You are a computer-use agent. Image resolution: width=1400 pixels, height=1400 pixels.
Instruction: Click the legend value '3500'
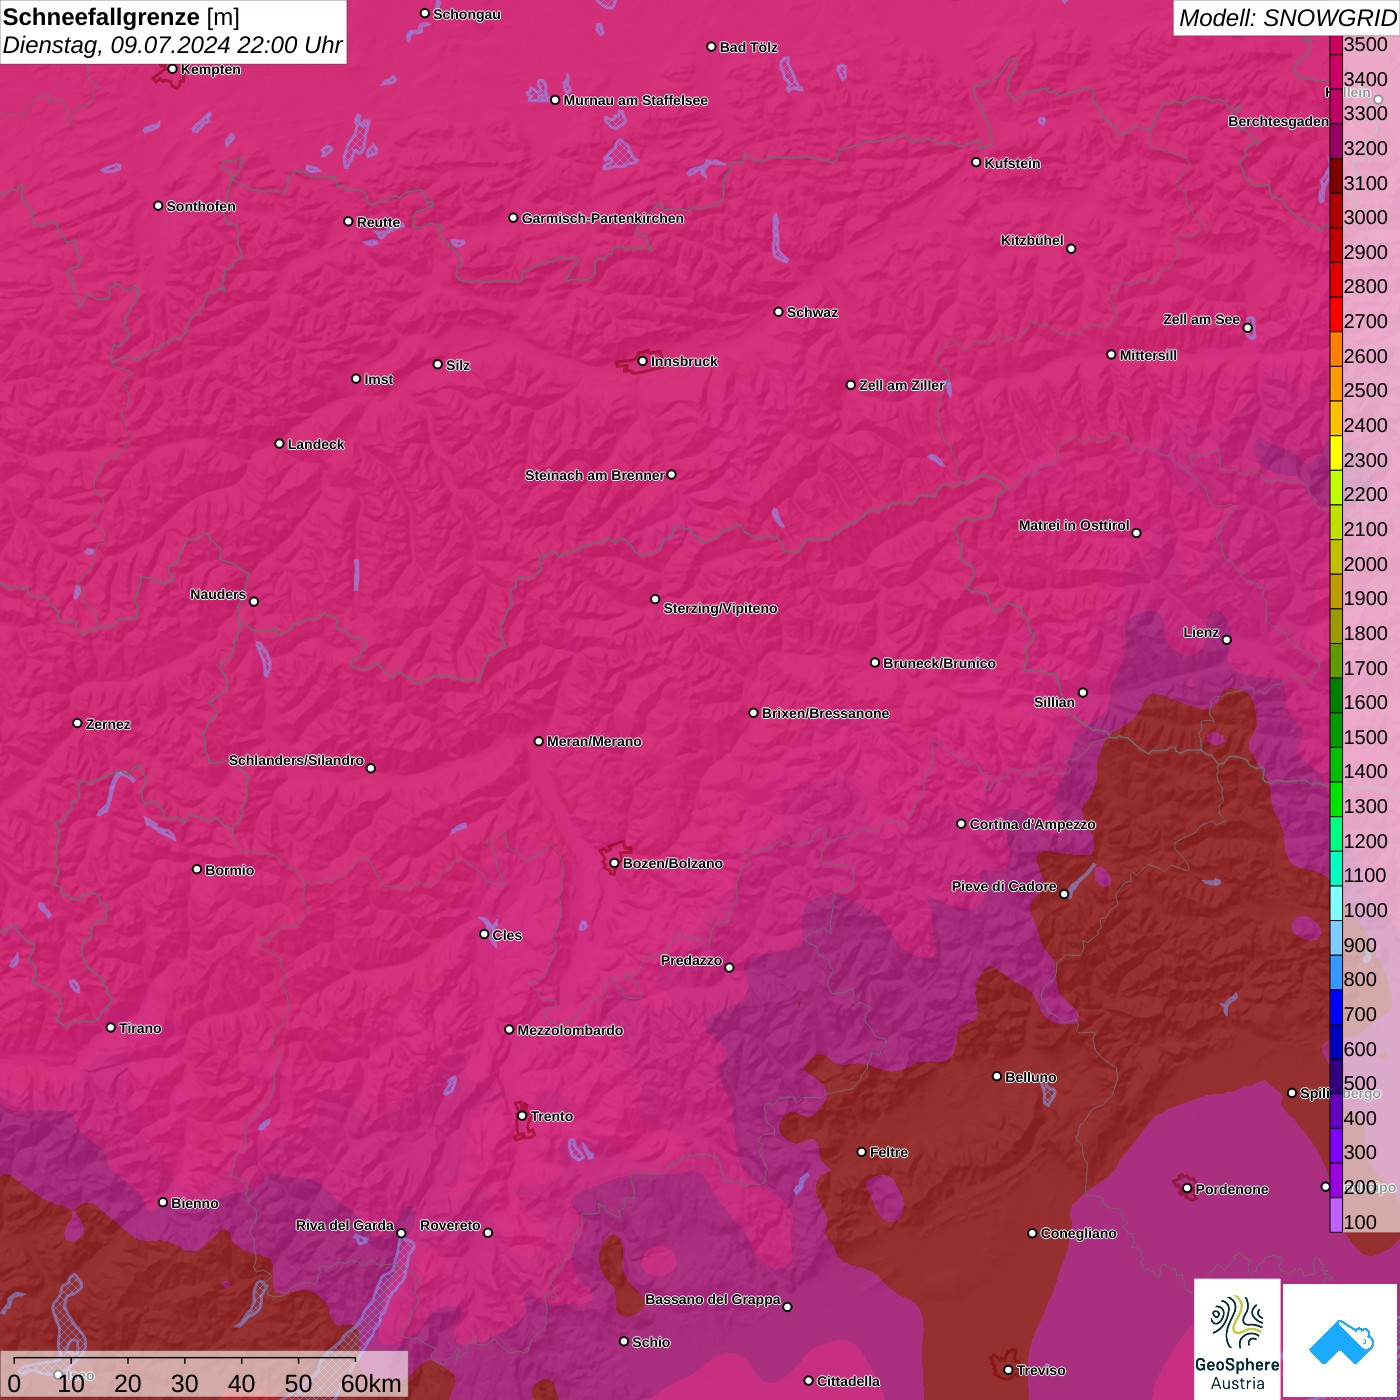(1366, 44)
